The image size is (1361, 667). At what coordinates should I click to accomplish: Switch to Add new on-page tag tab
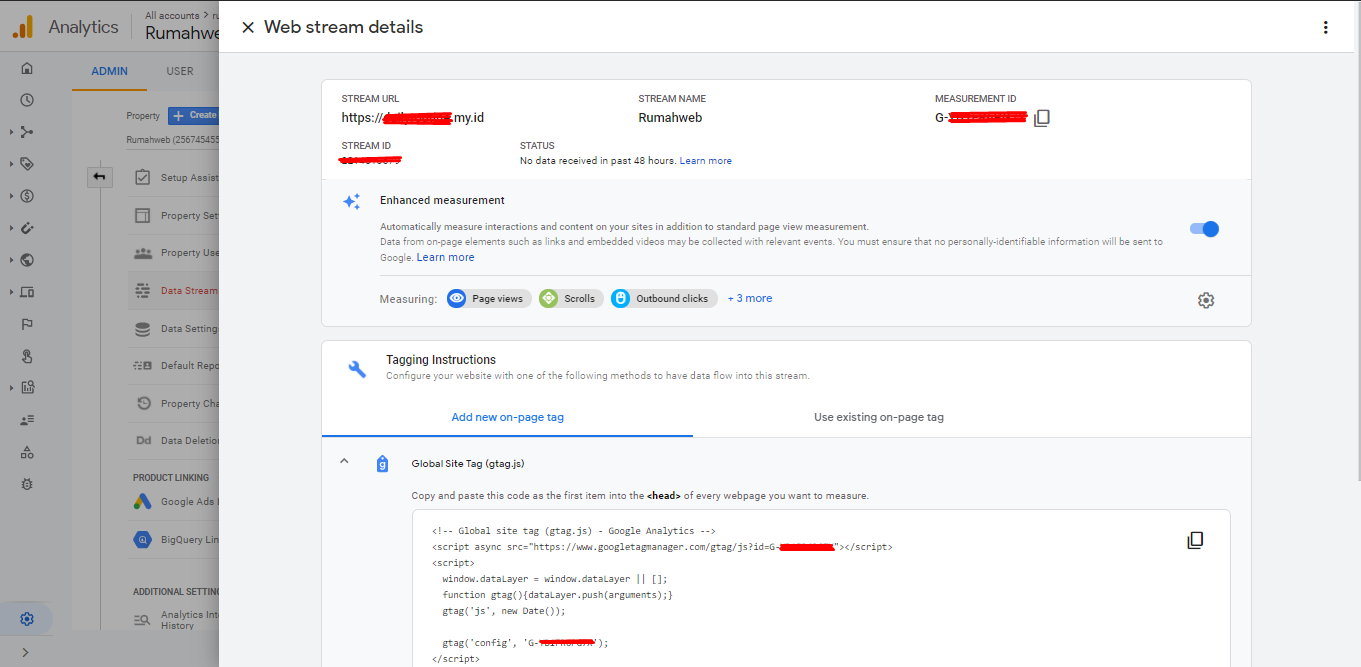pyautogui.click(x=507, y=417)
